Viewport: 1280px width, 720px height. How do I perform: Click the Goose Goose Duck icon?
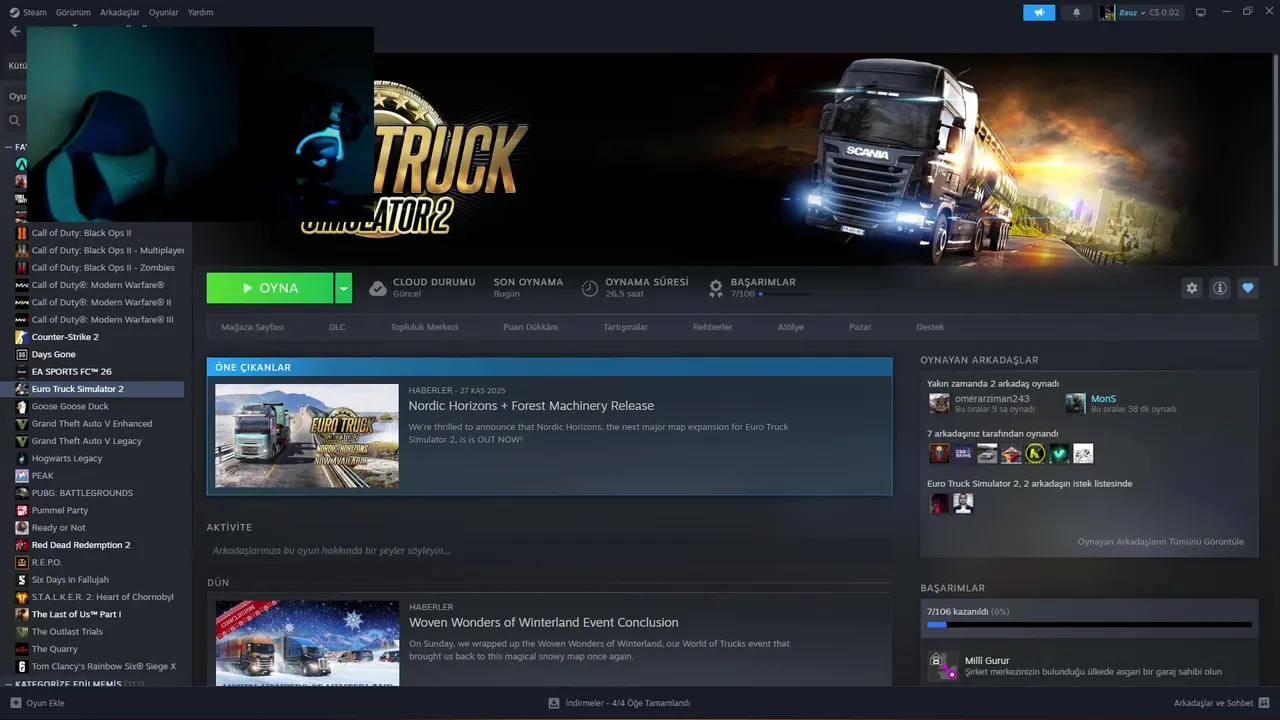tap(22, 406)
